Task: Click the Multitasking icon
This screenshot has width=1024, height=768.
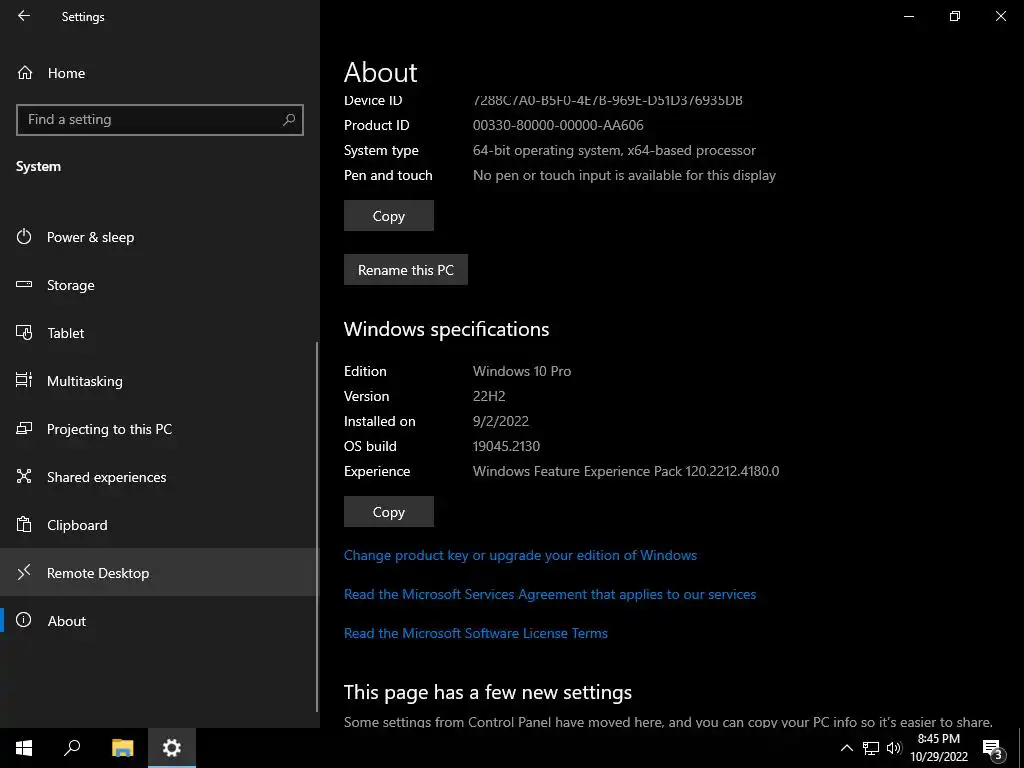Action: [x=24, y=380]
